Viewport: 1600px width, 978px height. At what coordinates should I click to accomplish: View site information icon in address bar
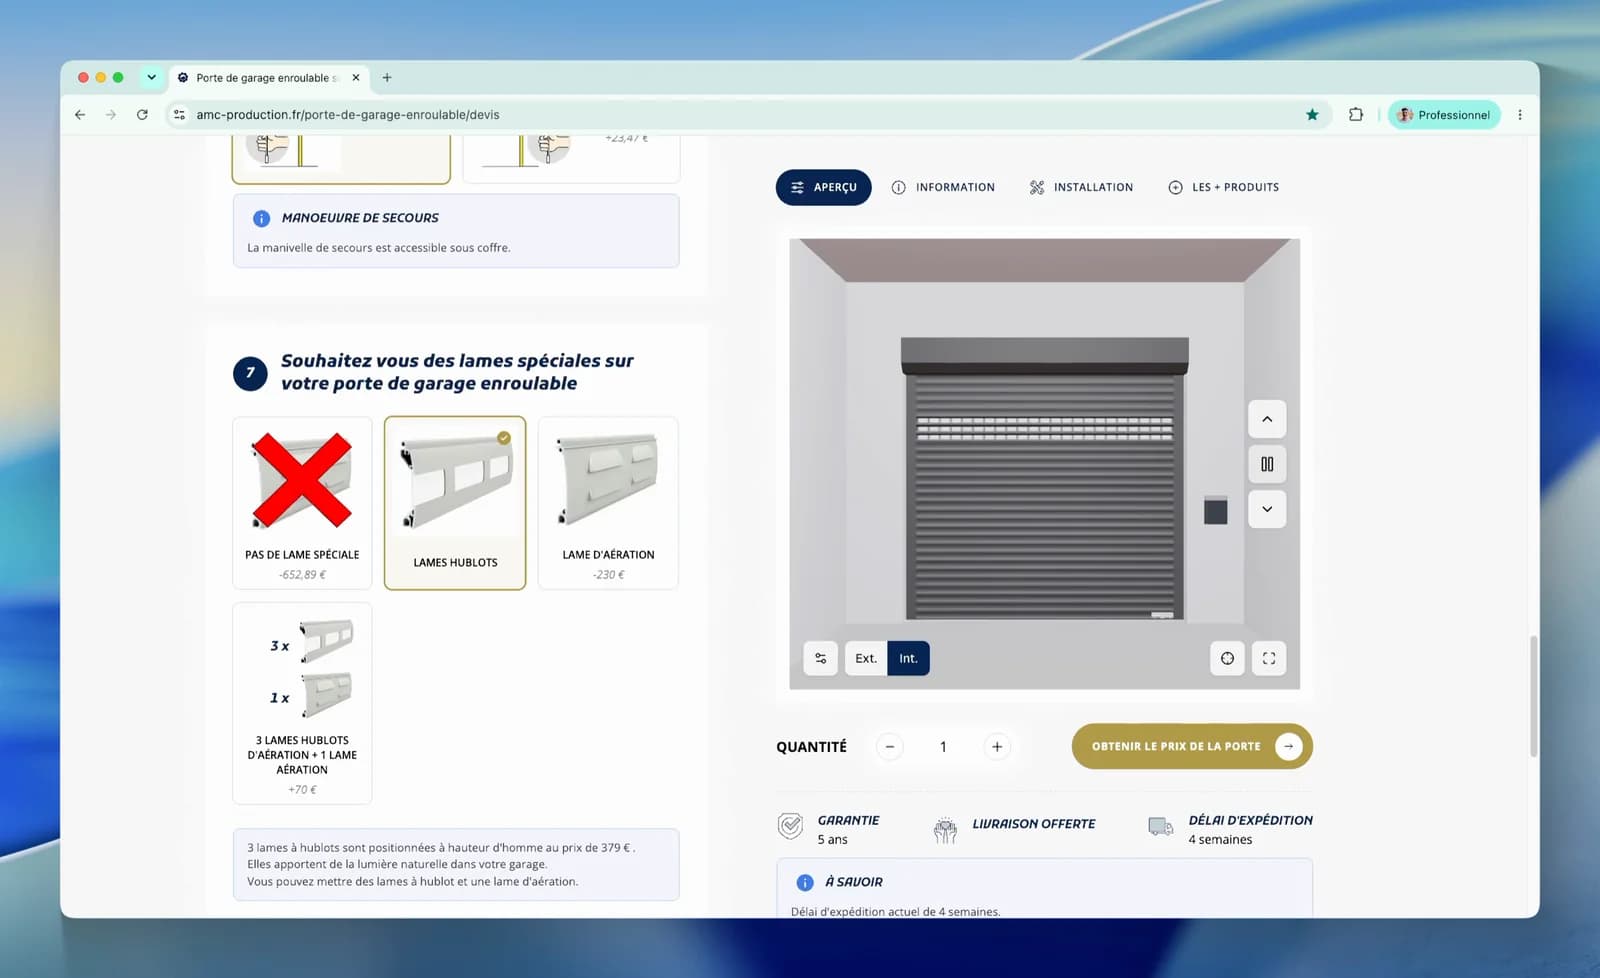(179, 115)
